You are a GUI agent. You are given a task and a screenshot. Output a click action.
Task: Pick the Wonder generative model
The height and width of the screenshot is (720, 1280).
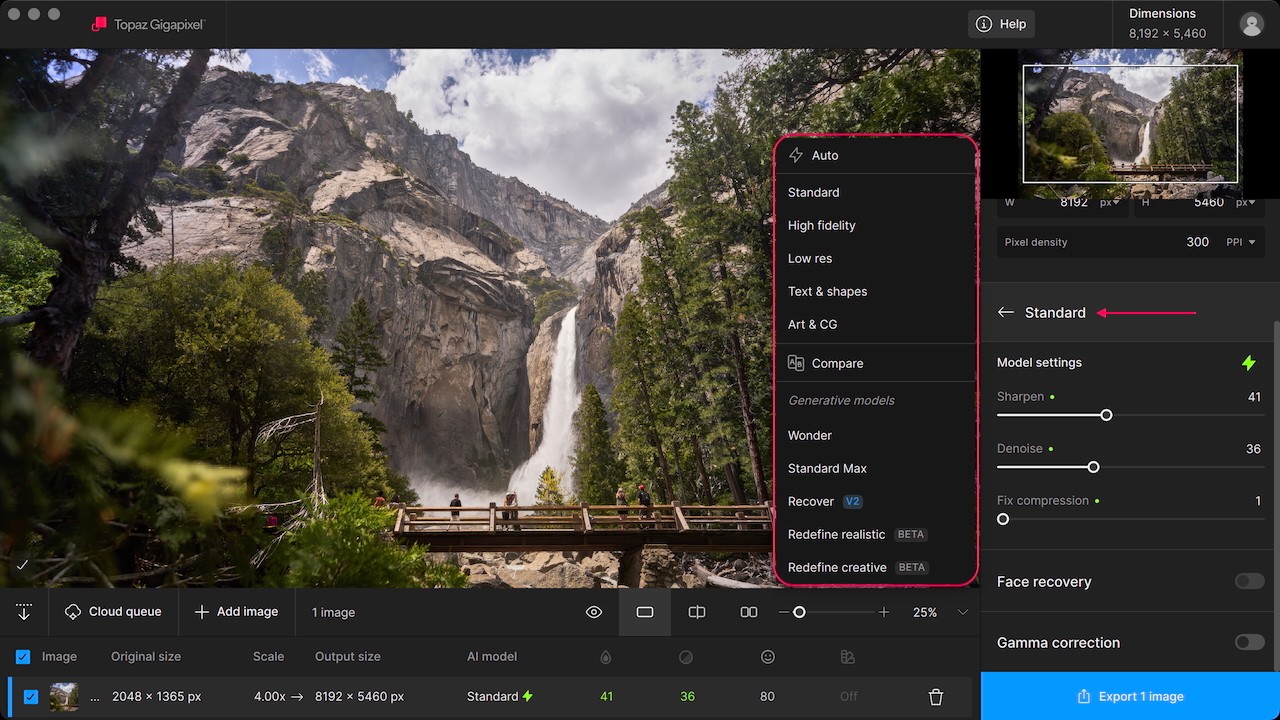coord(876,435)
